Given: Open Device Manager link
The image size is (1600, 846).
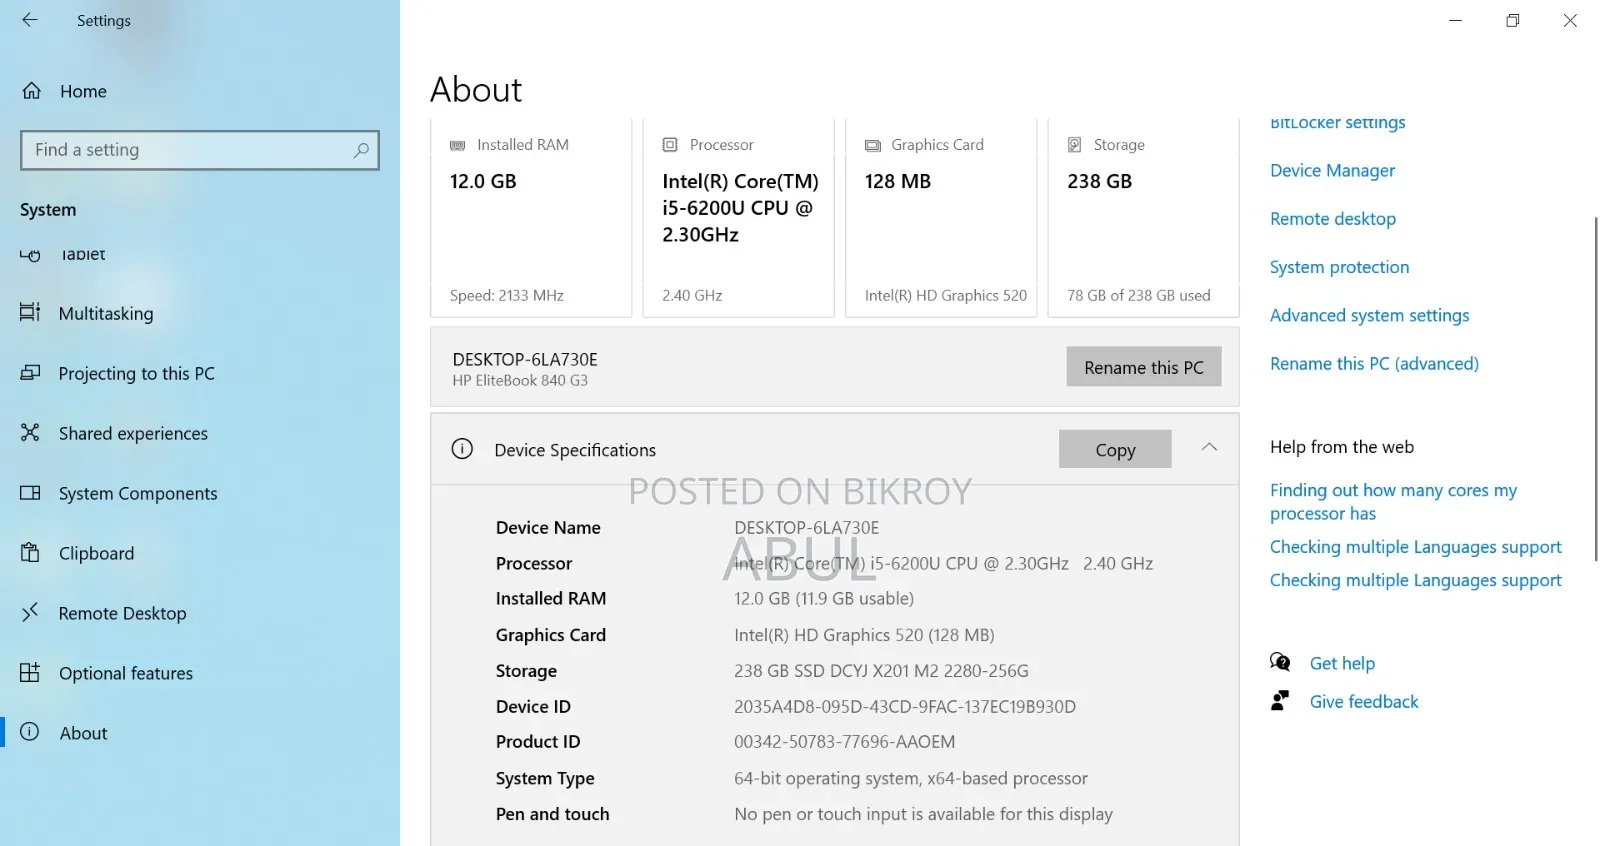Looking at the screenshot, I should point(1332,171).
